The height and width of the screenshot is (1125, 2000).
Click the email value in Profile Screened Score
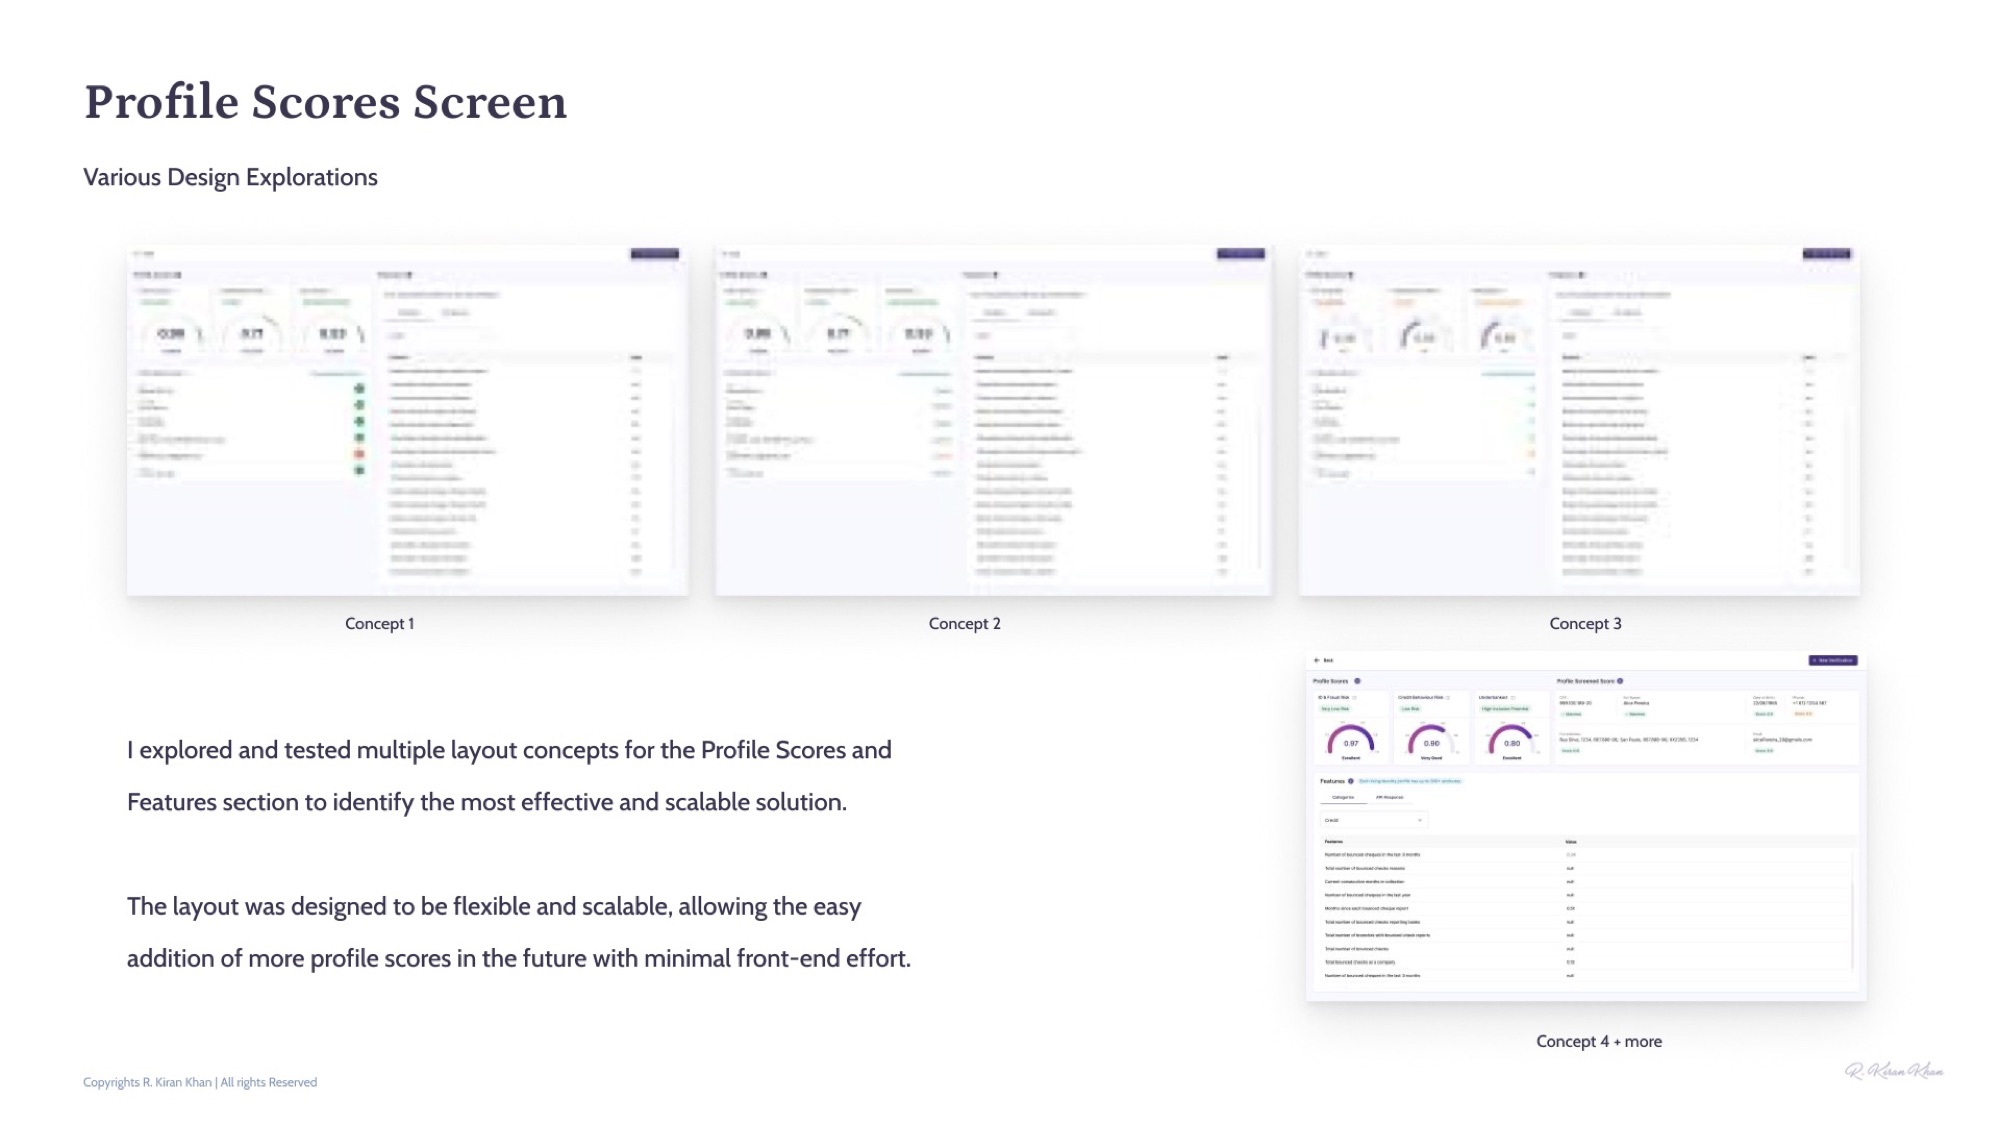click(x=1783, y=740)
